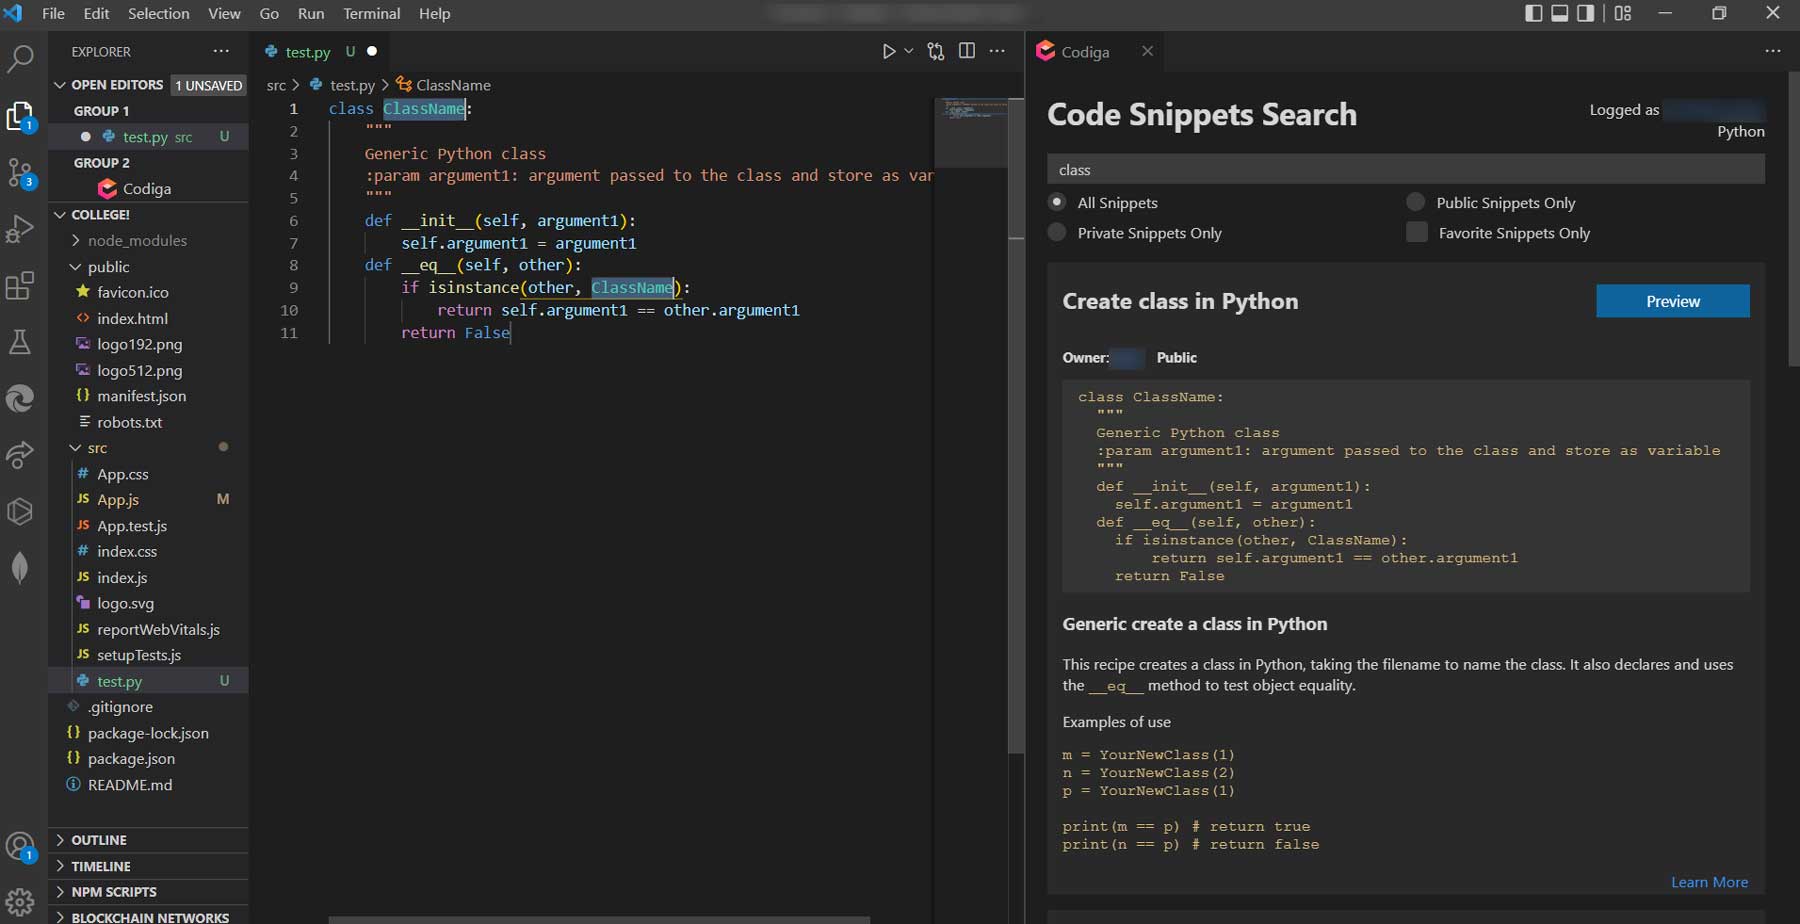This screenshot has width=1800, height=924.
Task: Open the Run and Debug view
Action: tap(20, 228)
